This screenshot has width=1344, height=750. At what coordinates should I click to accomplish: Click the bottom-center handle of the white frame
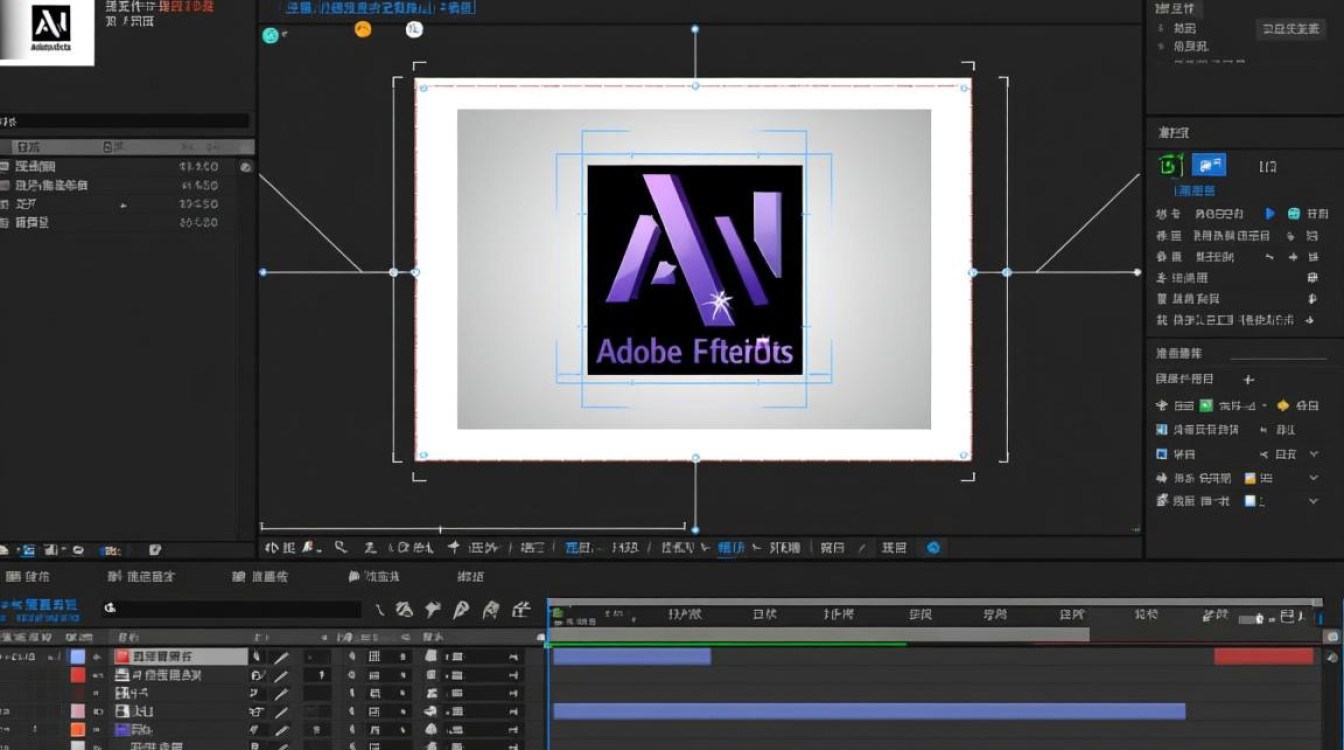click(x=695, y=457)
